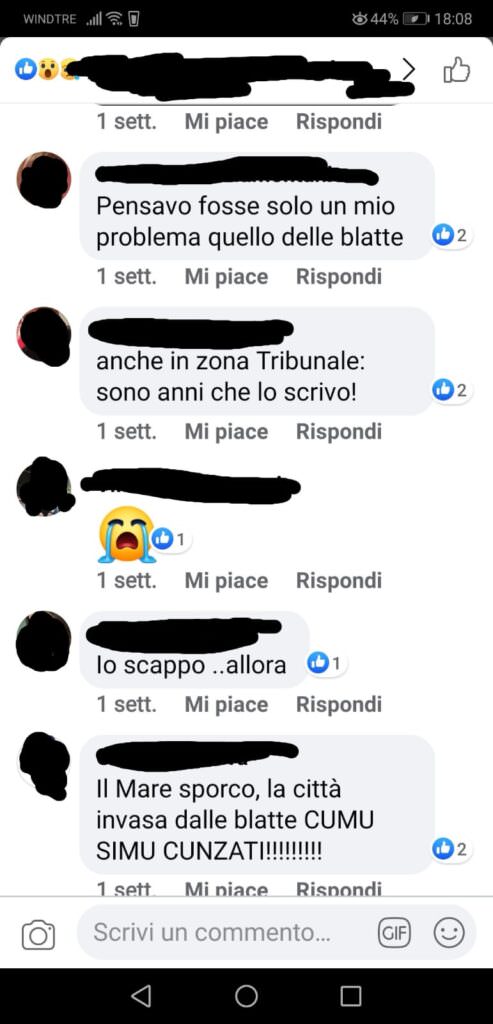The image size is (493, 1024).
Task: Open the GIF picker button
Action: point(394,933)
